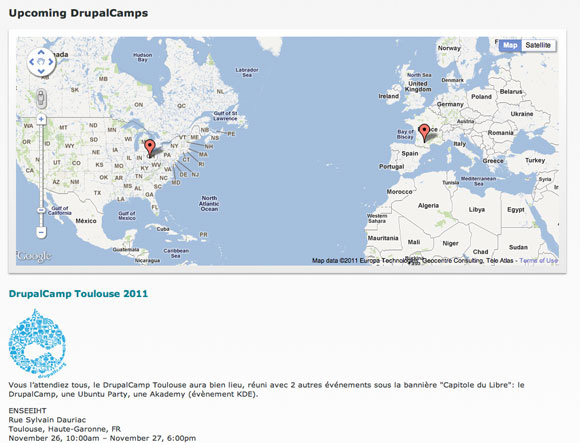The width and height of the screenshot is (580, 443).
Task: Click the 'Mauritania' map label
Action: 383,238
